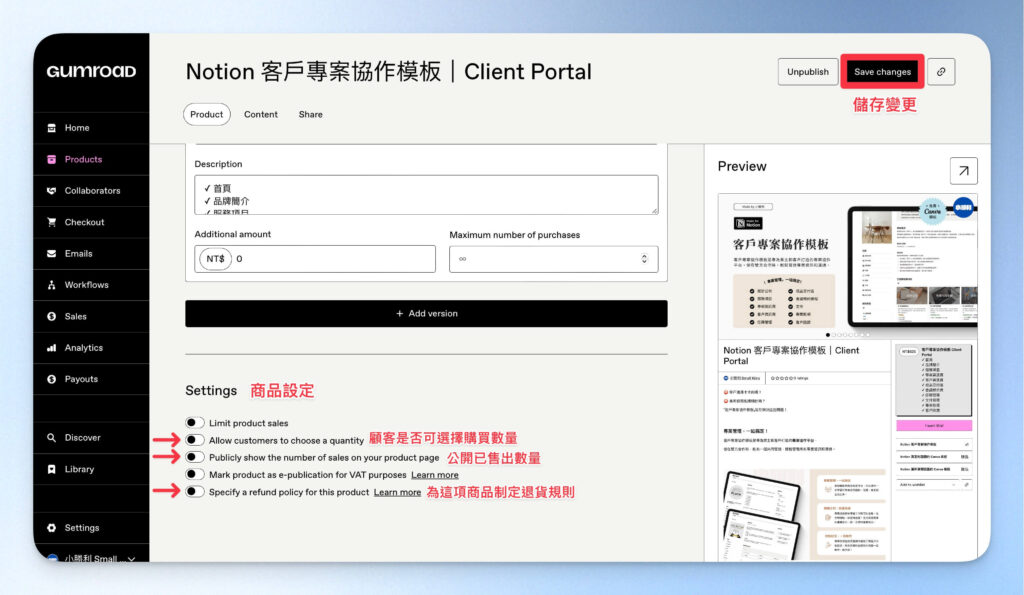This screenshot has height=595, width=1024.
Task: Click the Save changes button
Action: coord(882,72)
